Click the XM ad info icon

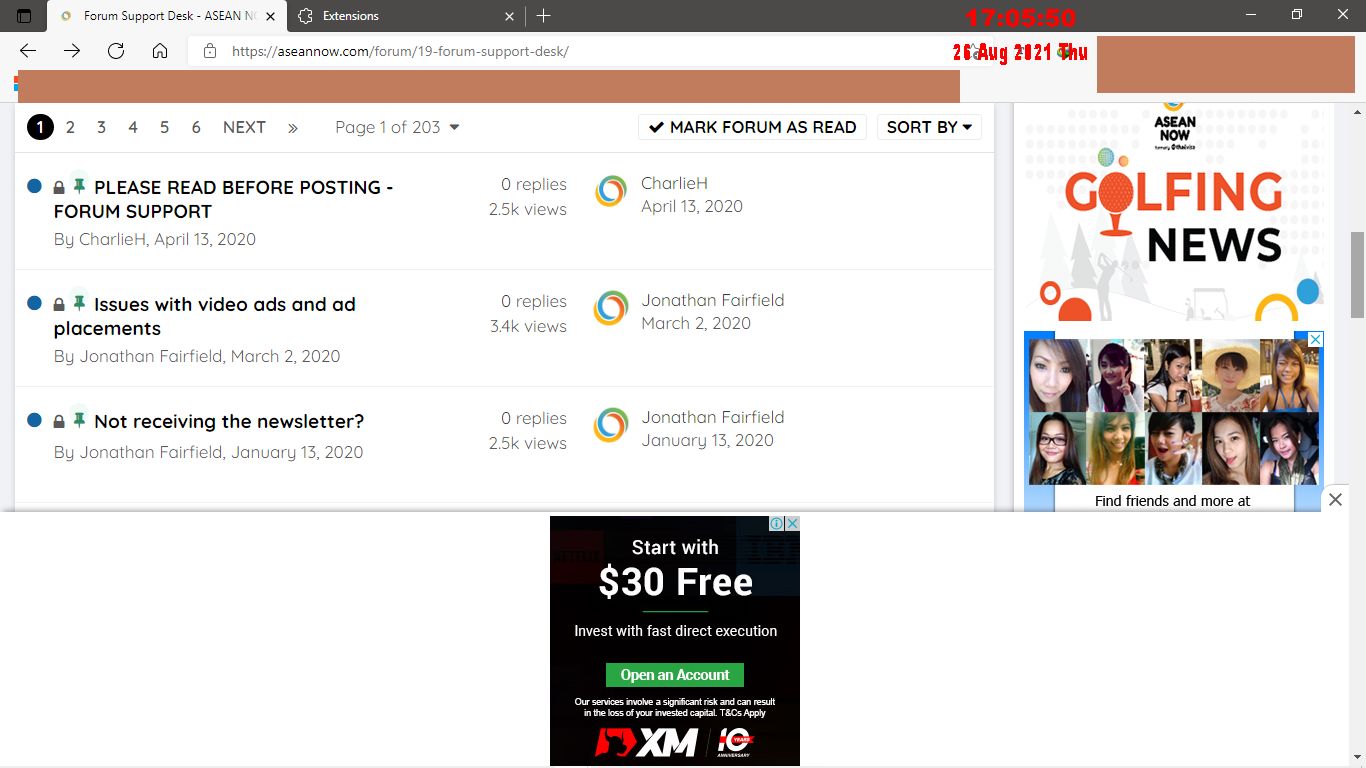(776, 523)
